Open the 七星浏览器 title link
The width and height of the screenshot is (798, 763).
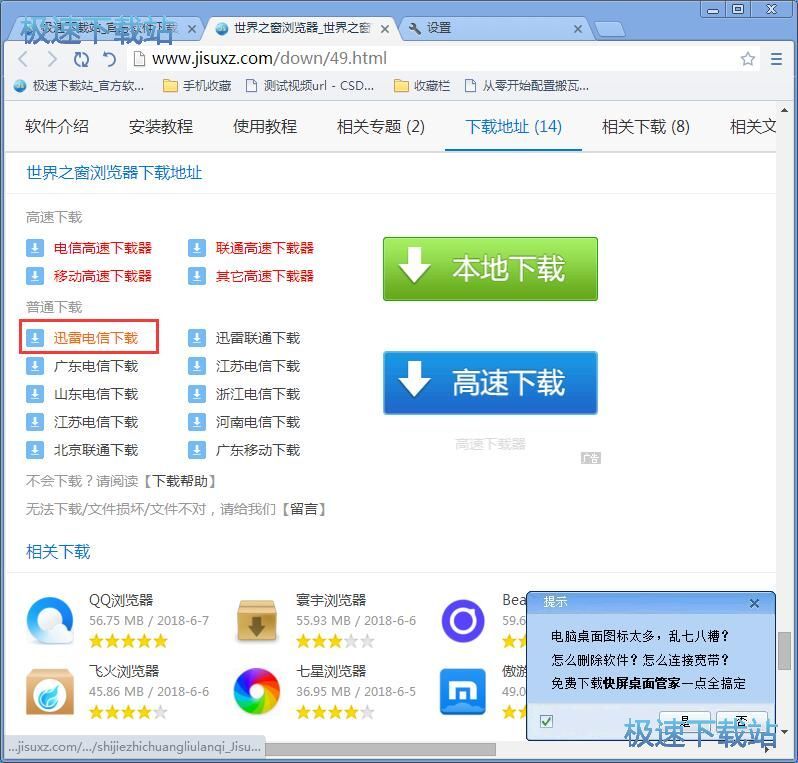pyautogui.click(x=331, y=671)
